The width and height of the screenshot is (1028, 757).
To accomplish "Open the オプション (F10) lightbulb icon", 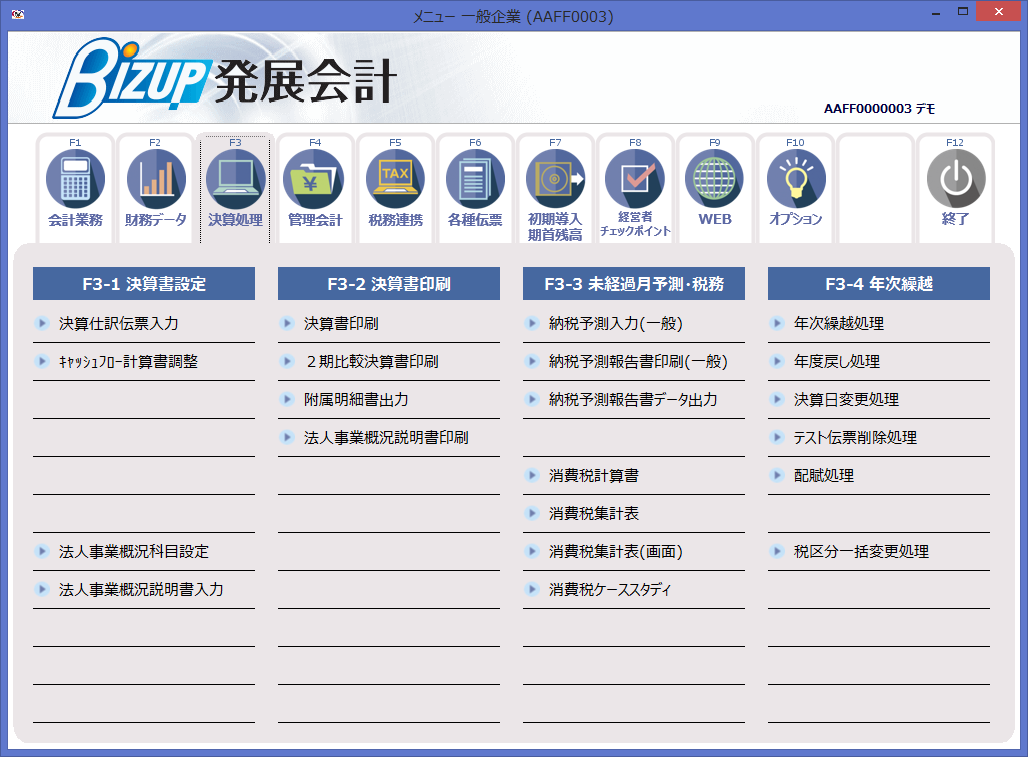I will 795,180.
